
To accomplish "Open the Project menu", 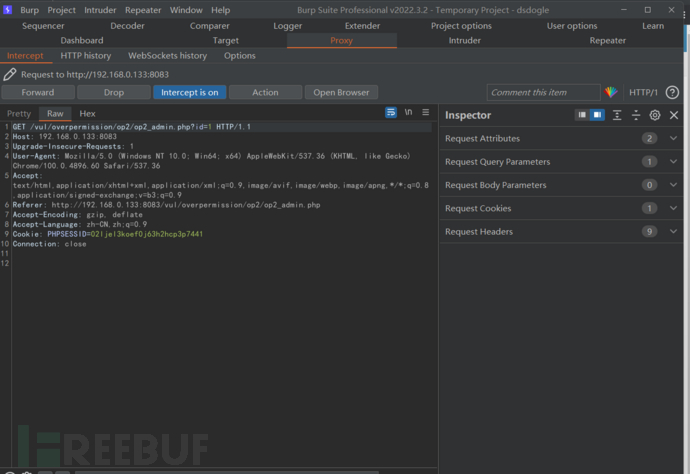I will click(x=62, y=10).
